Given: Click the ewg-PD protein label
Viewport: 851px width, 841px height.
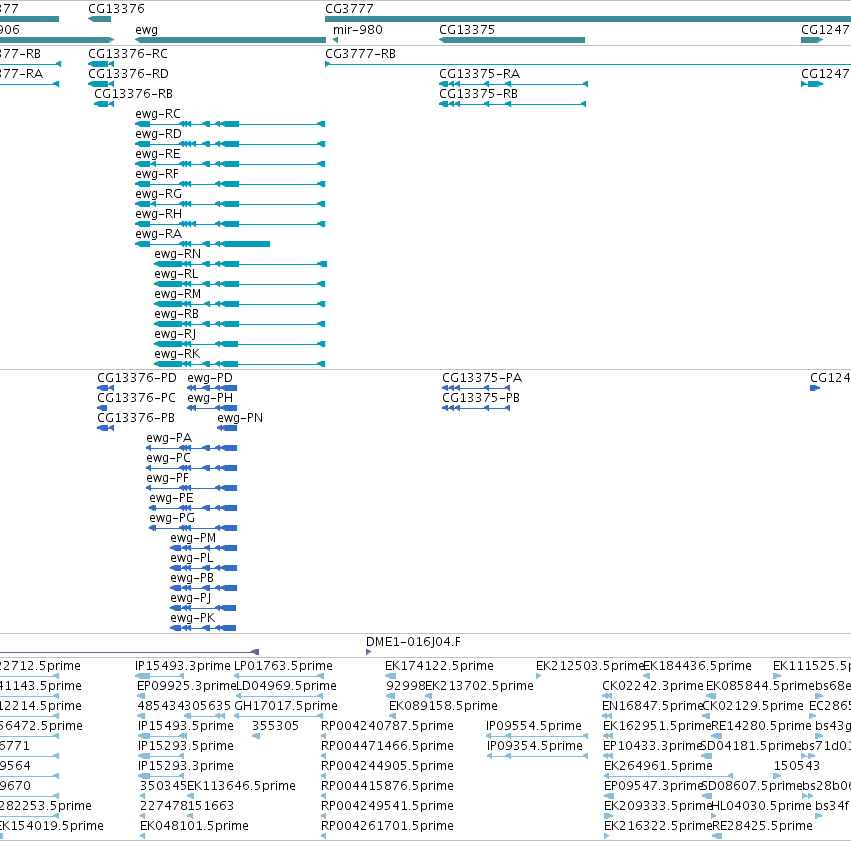Looking at the screenshot, I should pyautogui.click(x=210, y=378).
